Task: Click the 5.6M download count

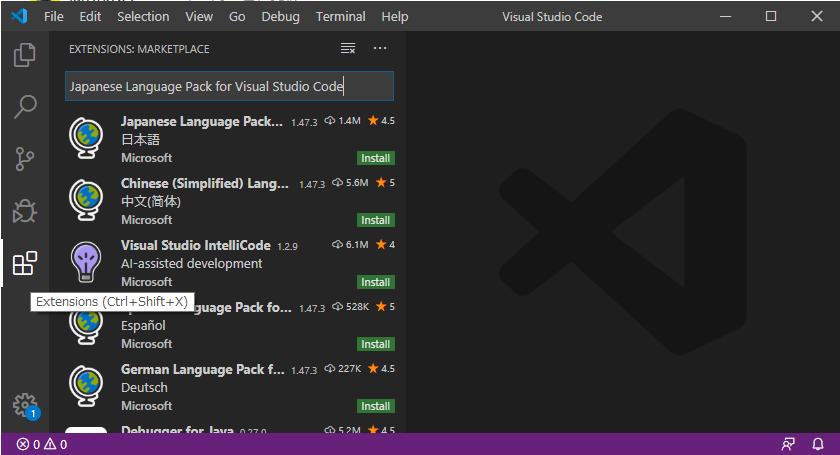Action: click(x=350, y=183)
